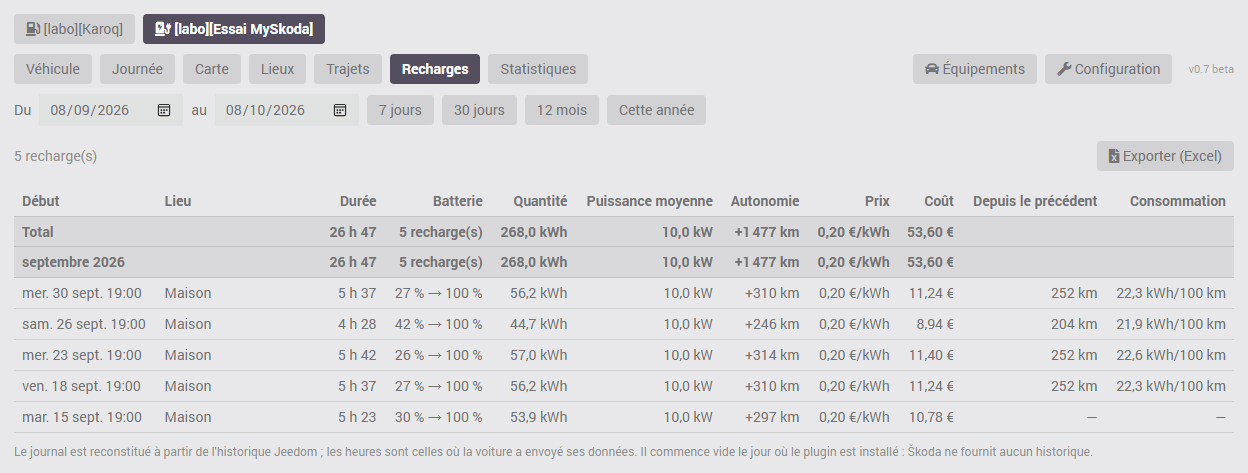Image resolution: width=1248 pixels, height=473 pixels.
Task: Click the 4 h 28 duration cell
Action: 357,324
